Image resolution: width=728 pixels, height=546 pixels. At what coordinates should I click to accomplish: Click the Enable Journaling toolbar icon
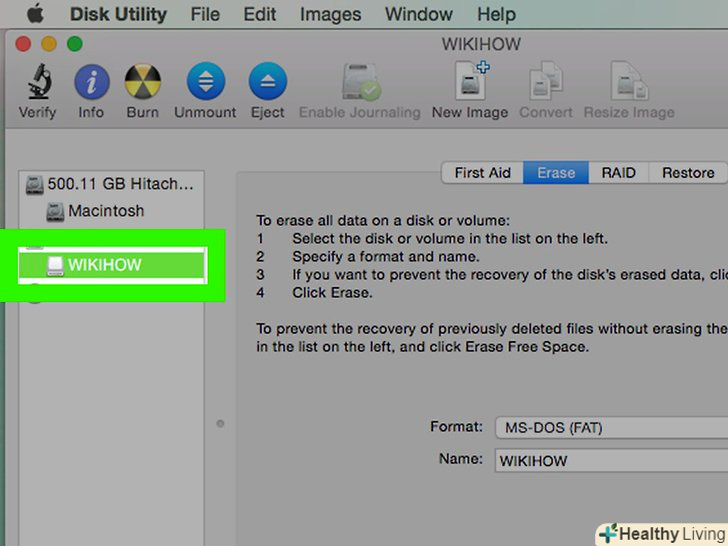361,82
